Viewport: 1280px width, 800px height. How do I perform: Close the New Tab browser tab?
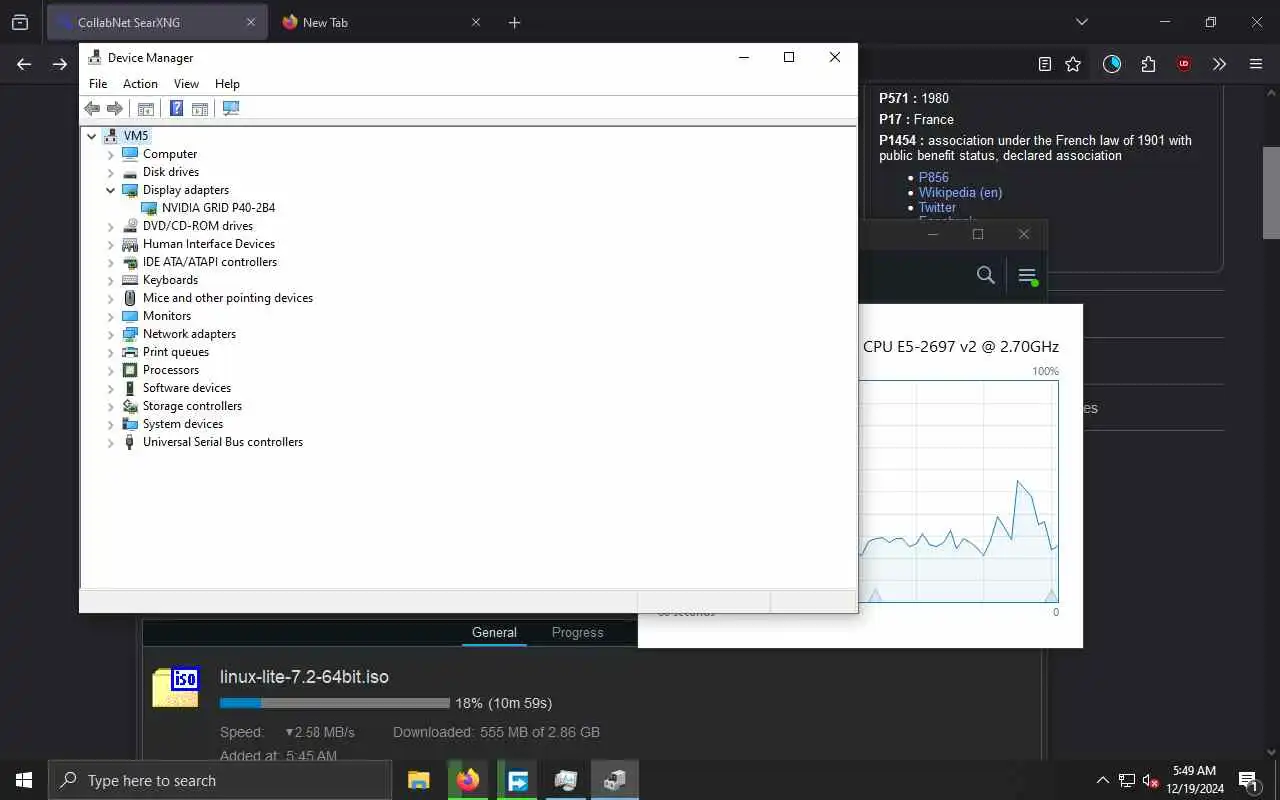click(476, 22)
